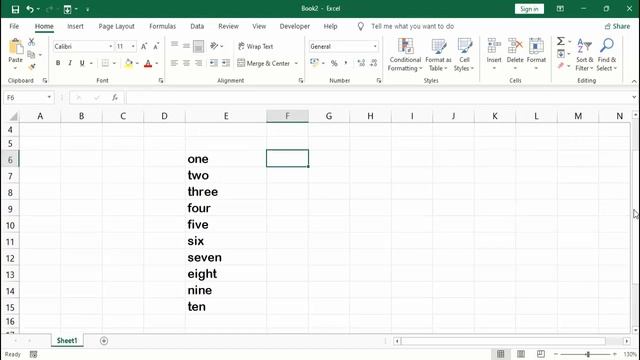Click the Save icon in the title bar
Viewport: 640px width, 360px height.
15,9
